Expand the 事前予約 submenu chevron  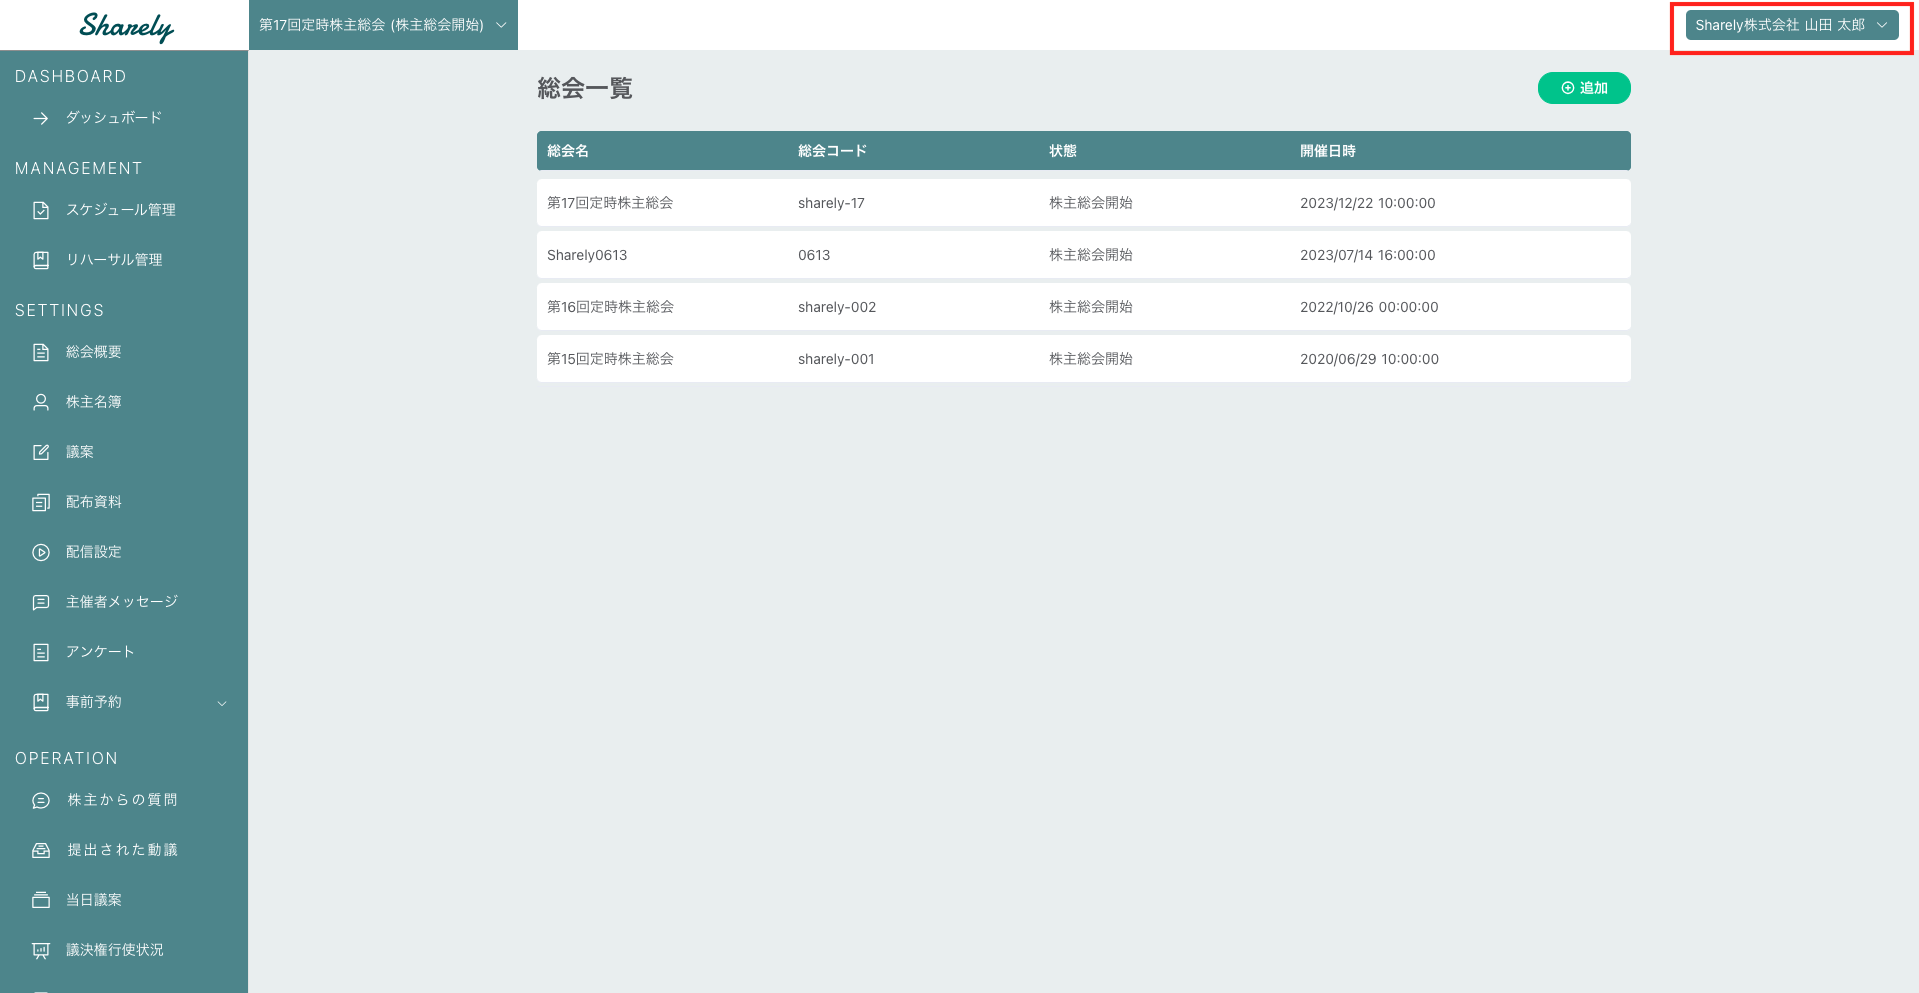[222, 703]
